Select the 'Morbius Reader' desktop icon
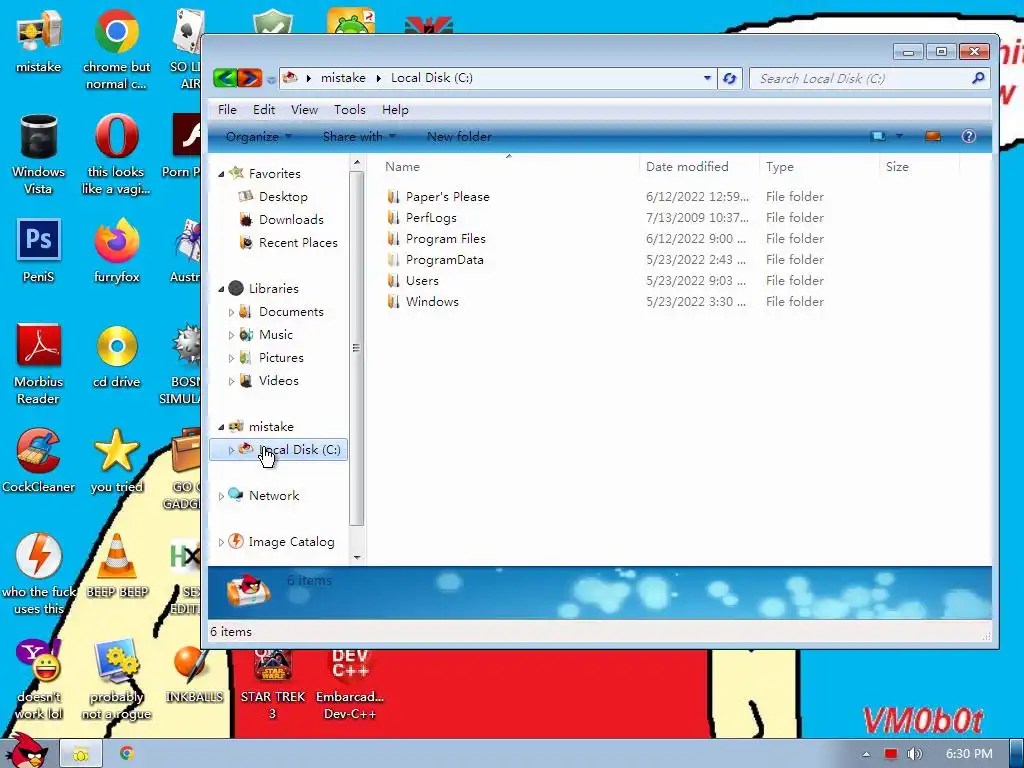This screenshot has width=1024, height=768. click(x=39, y=364)
